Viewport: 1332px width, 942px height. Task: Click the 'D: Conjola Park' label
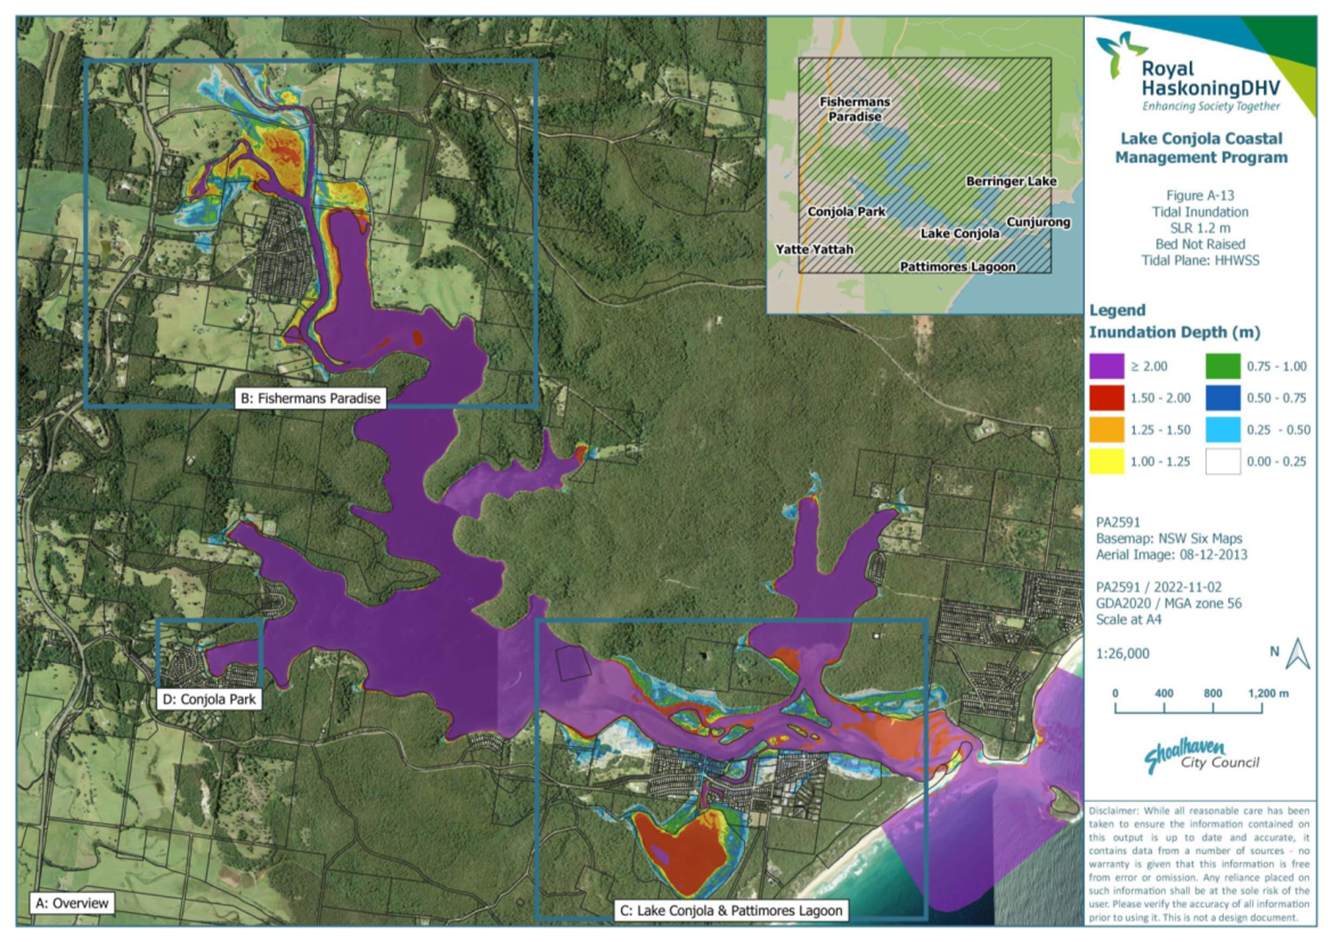pyautogui.click(x=209, y=699)
